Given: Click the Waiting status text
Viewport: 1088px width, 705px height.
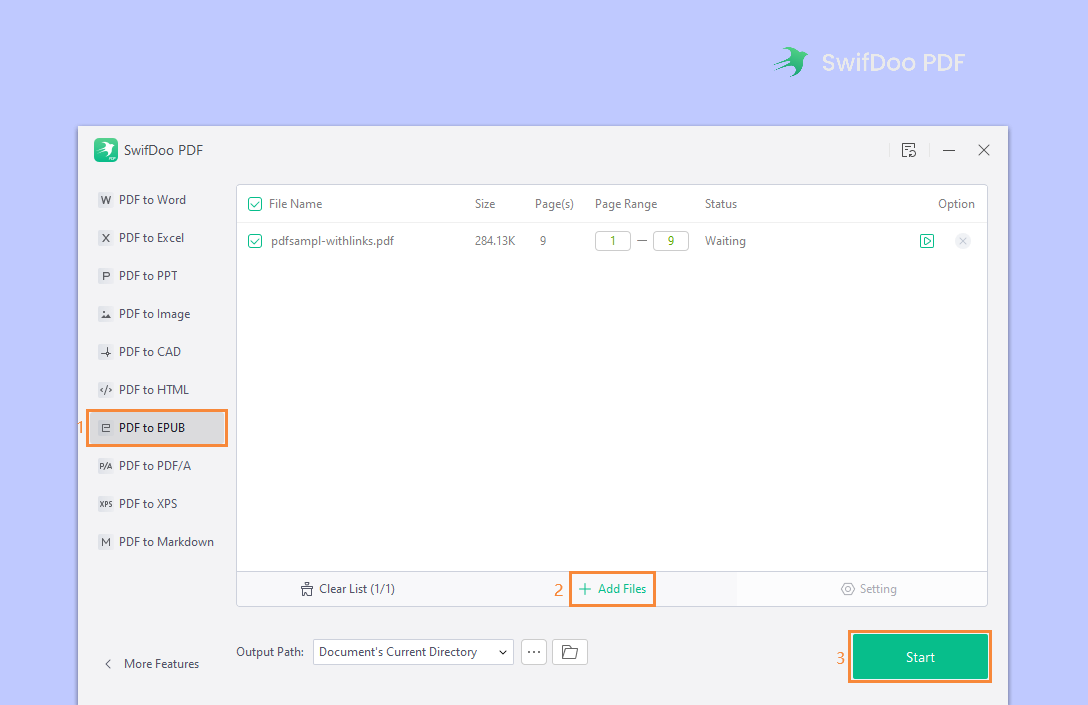Looking at the screenshot, I should click(725, 241).
